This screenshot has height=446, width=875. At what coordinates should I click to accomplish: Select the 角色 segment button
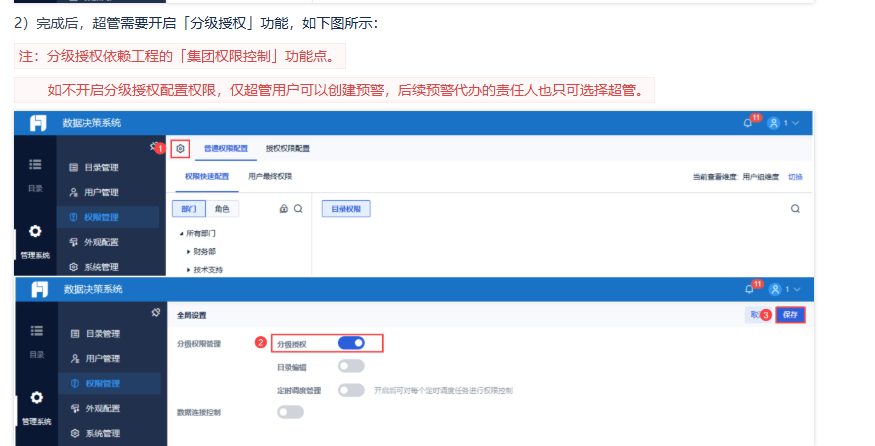[x=222, y=209]
